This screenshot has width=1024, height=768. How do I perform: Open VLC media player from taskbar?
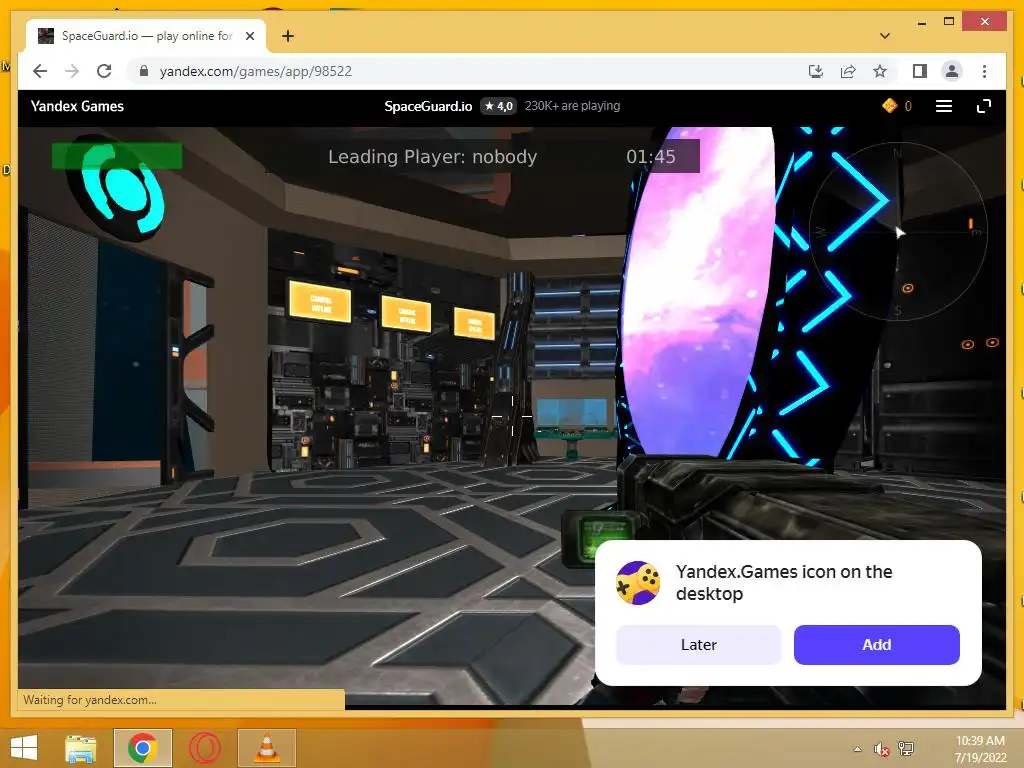266,748
